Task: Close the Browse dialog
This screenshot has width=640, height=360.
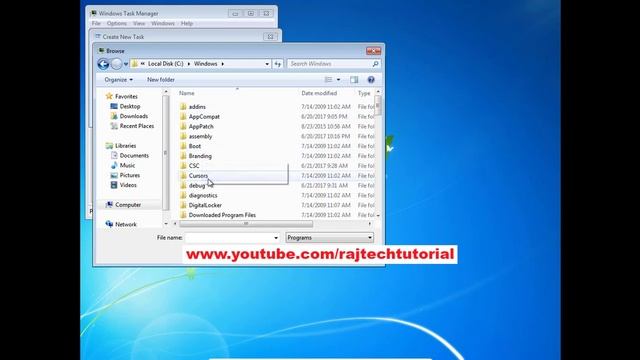Action: (373, 51)
